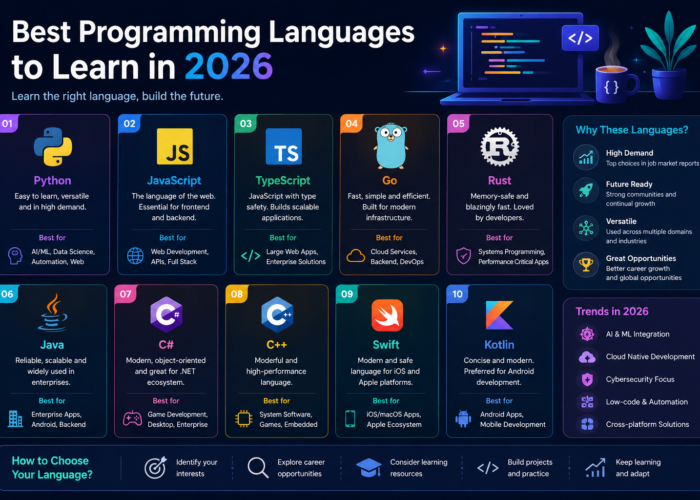Screen dimensions: 700x500
Task: Click 'Memory-safe and blazingly fast' description
Action: 500,207
